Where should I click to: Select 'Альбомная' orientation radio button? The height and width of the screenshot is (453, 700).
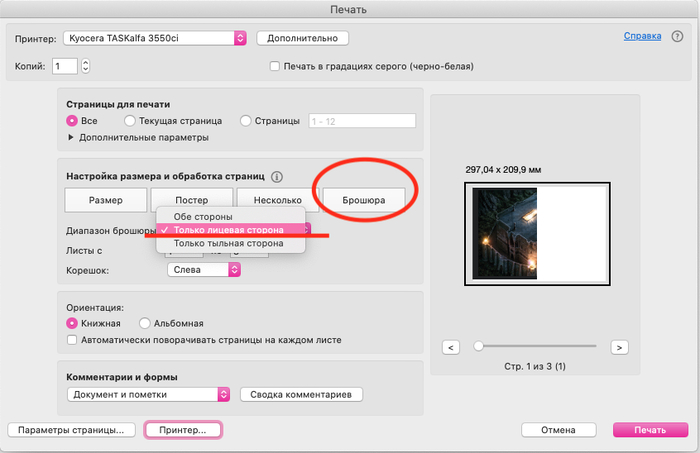pos(145,323)
